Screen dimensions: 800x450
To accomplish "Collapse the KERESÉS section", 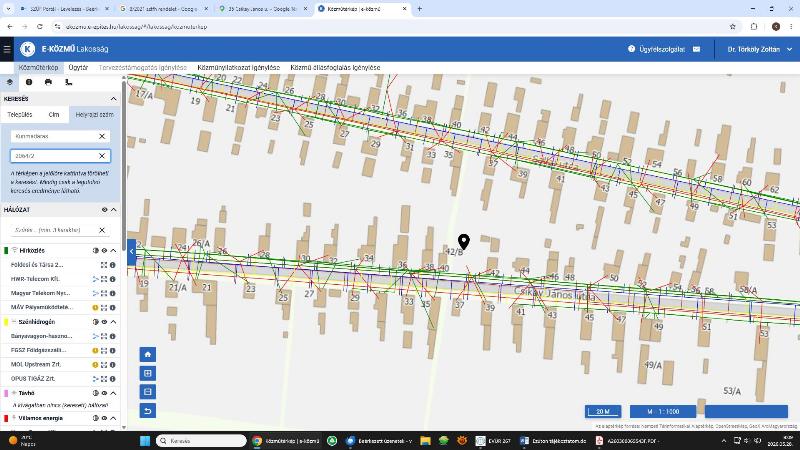I will tap(113, 99).
